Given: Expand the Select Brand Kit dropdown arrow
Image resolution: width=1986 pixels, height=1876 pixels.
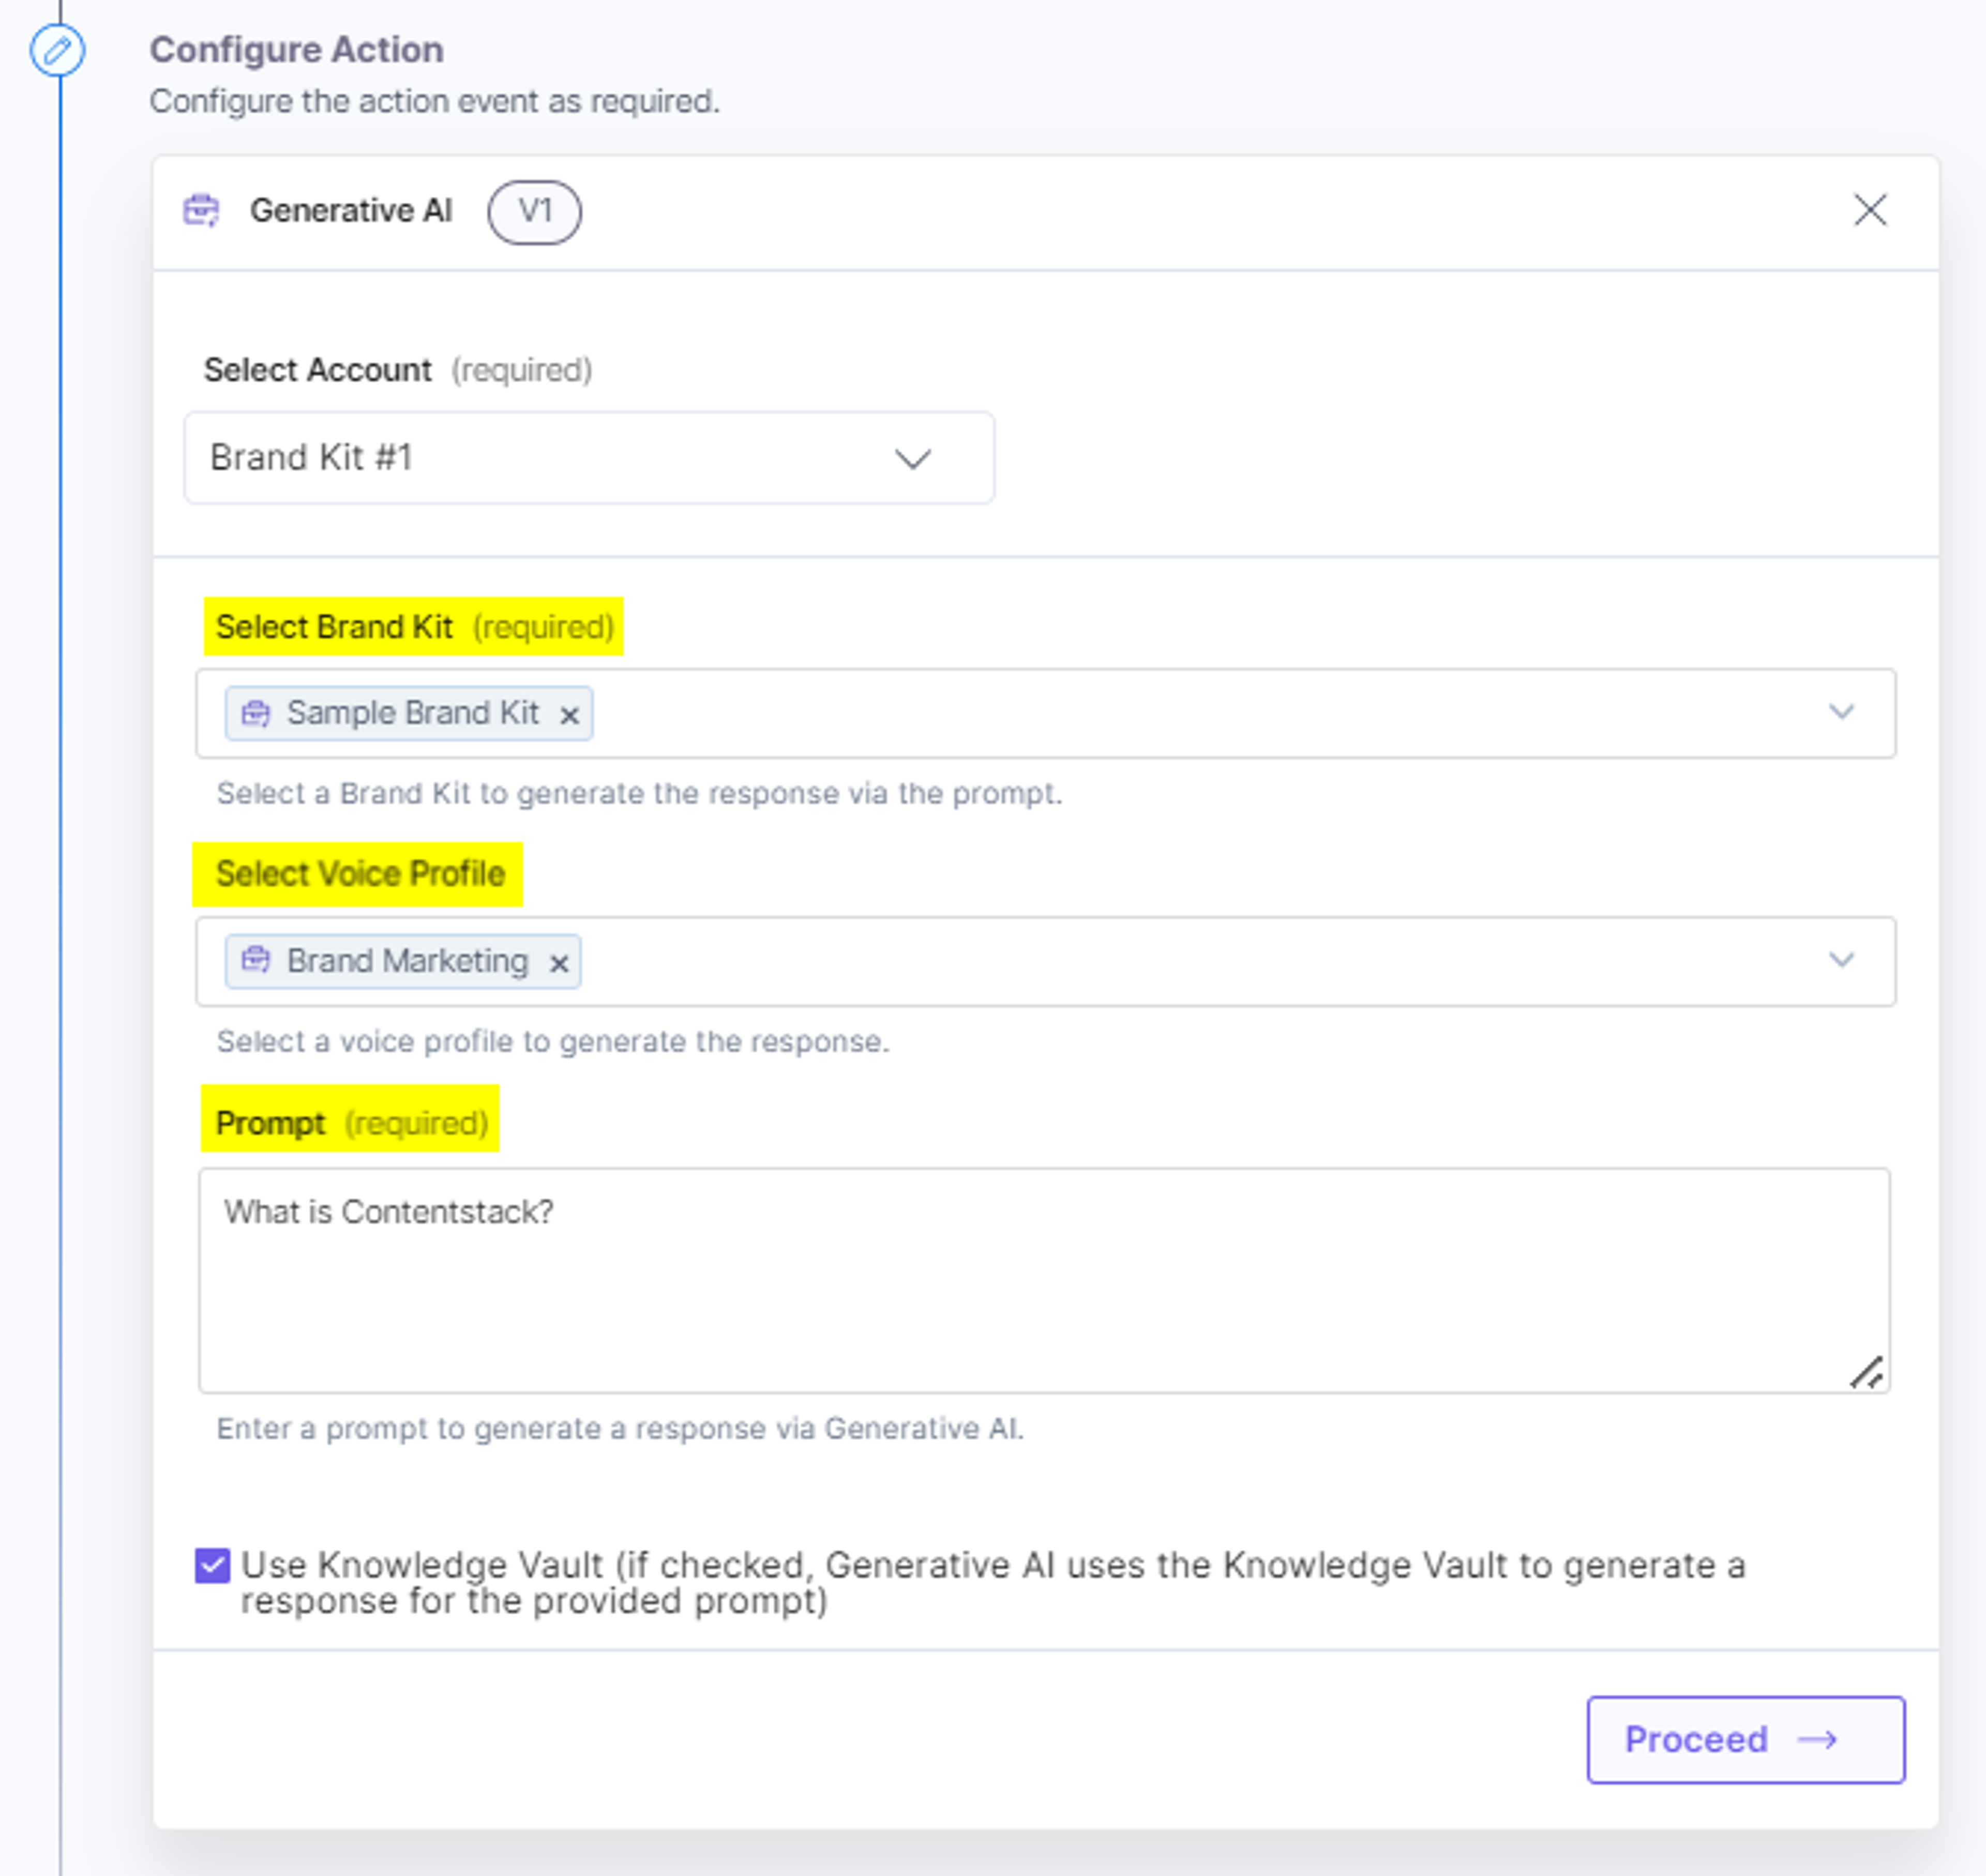Looking at the screenshot, I should (1841, 712).
